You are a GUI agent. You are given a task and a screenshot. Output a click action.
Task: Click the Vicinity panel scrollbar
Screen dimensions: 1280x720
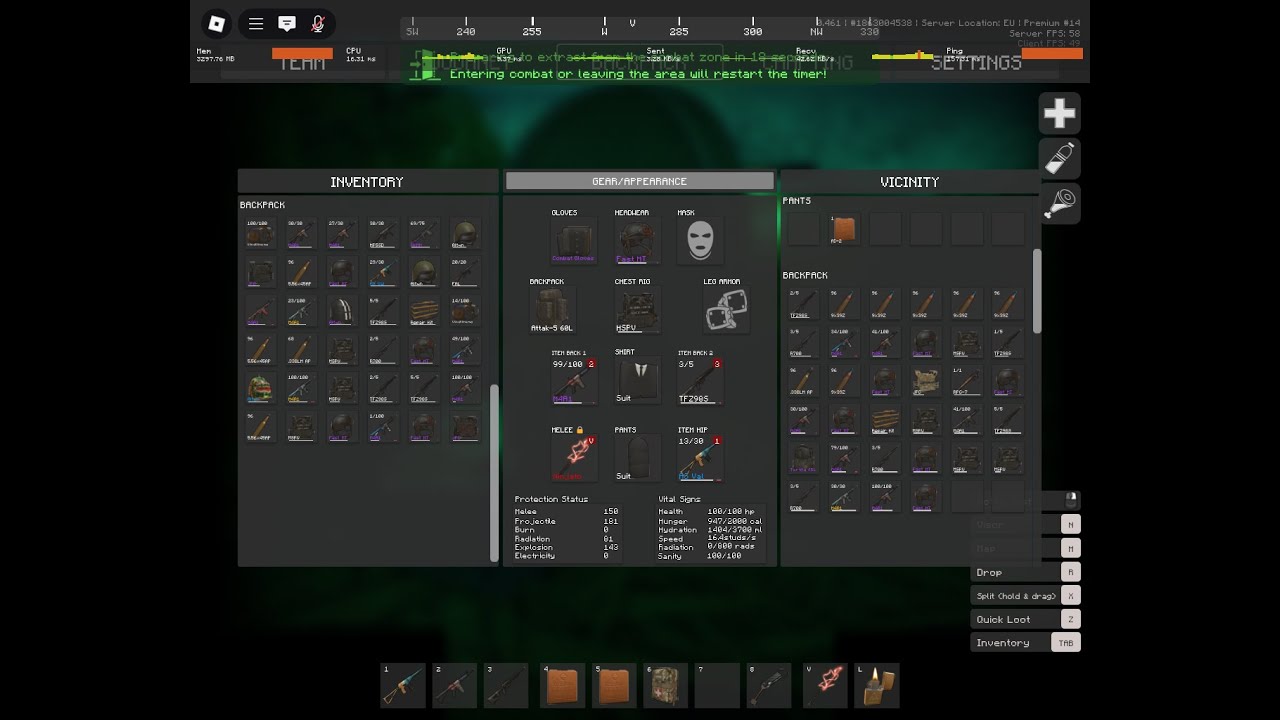pyautogui.click(x=1037, y=290)
